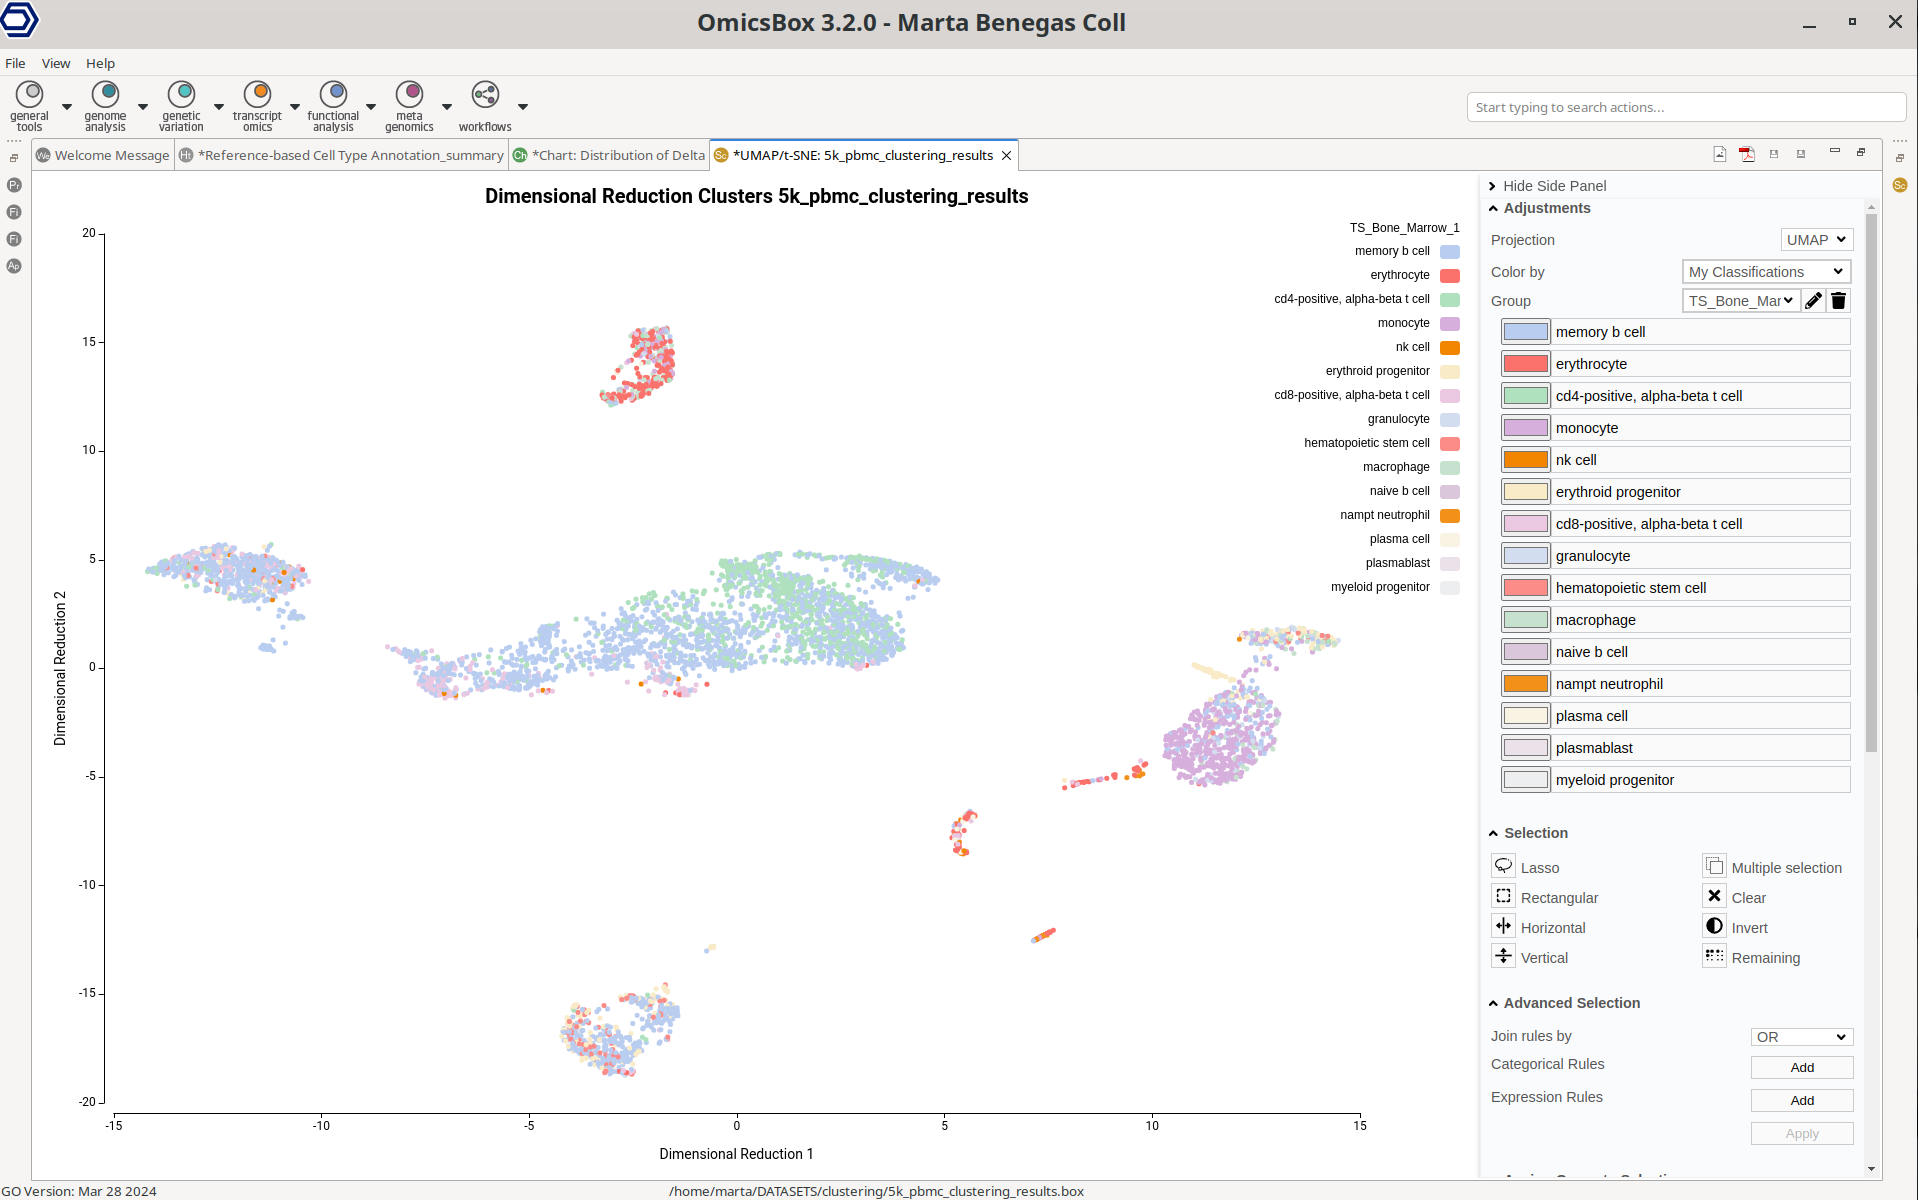
Task: Export chart as PDF icon
Action: [1746, 154]
